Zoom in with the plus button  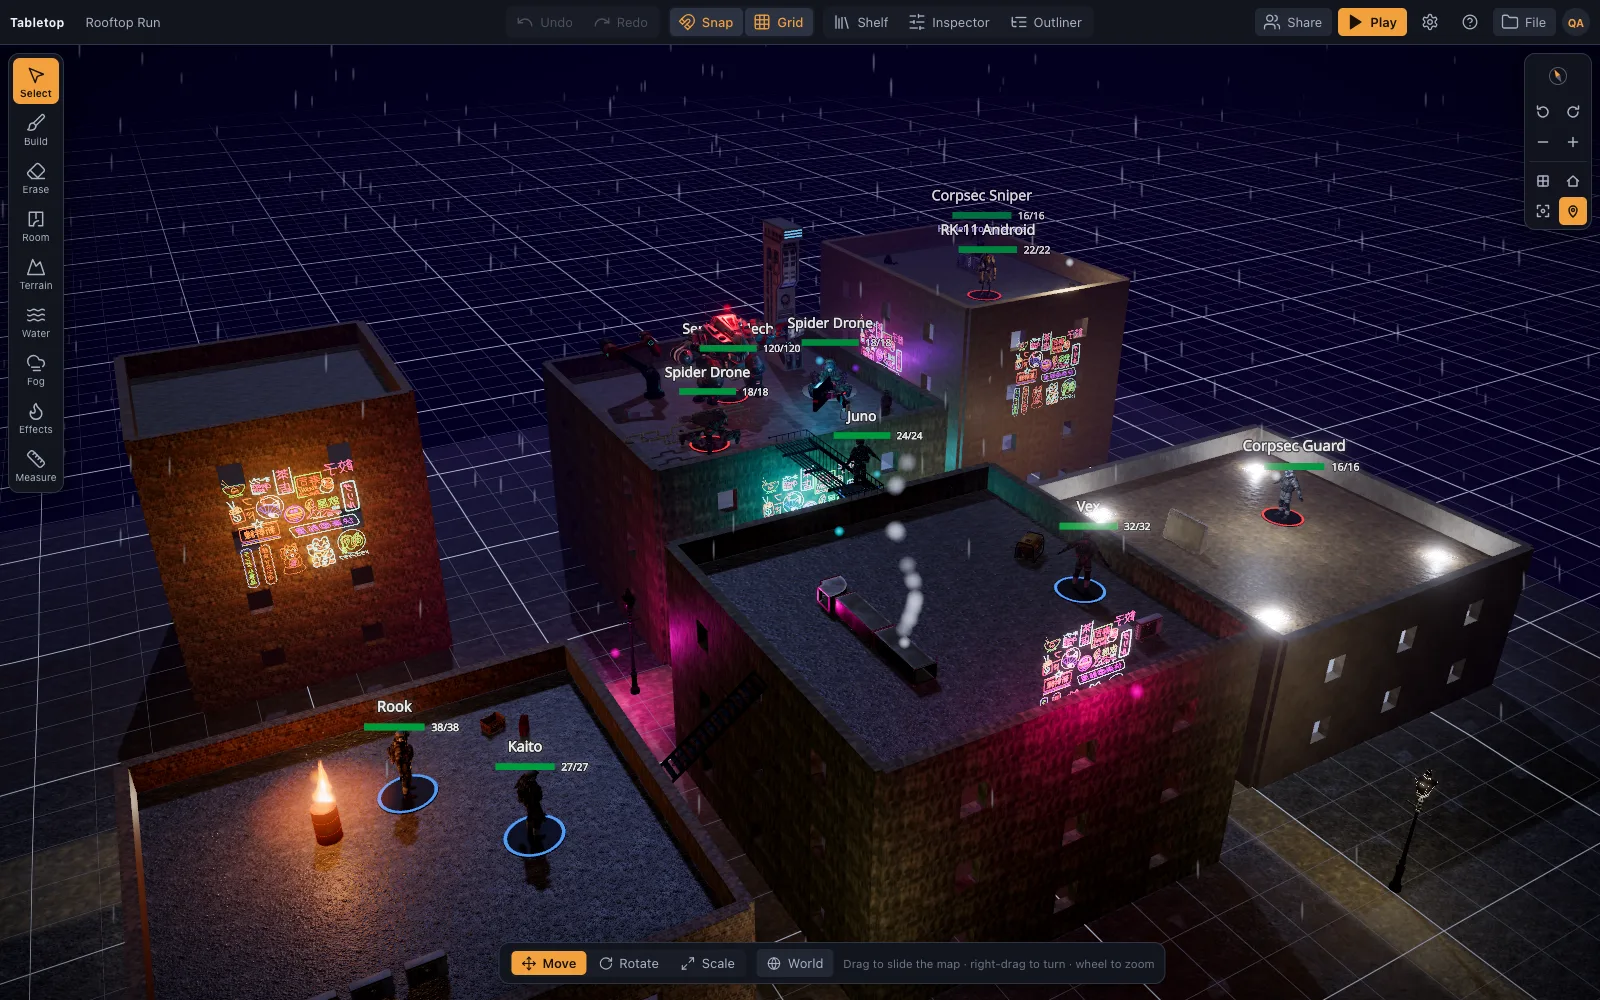click(1573, 142)
